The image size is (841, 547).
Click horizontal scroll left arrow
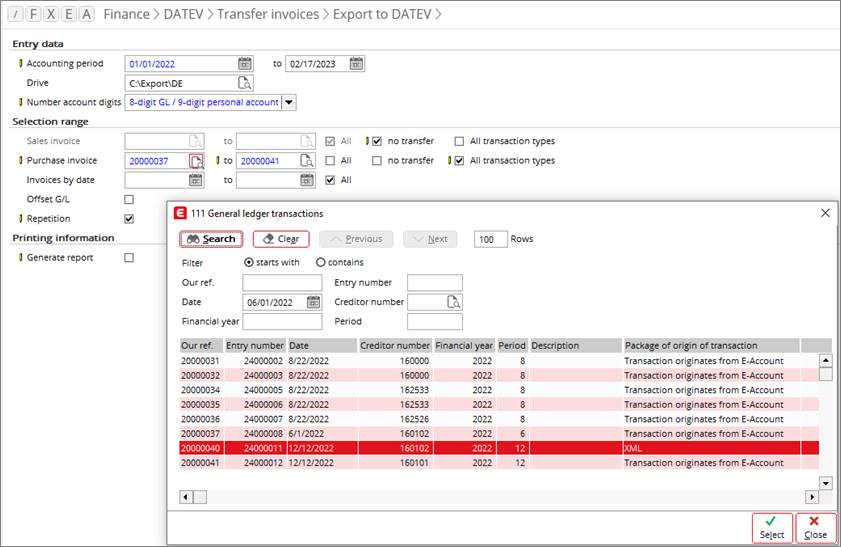(186, 497)
